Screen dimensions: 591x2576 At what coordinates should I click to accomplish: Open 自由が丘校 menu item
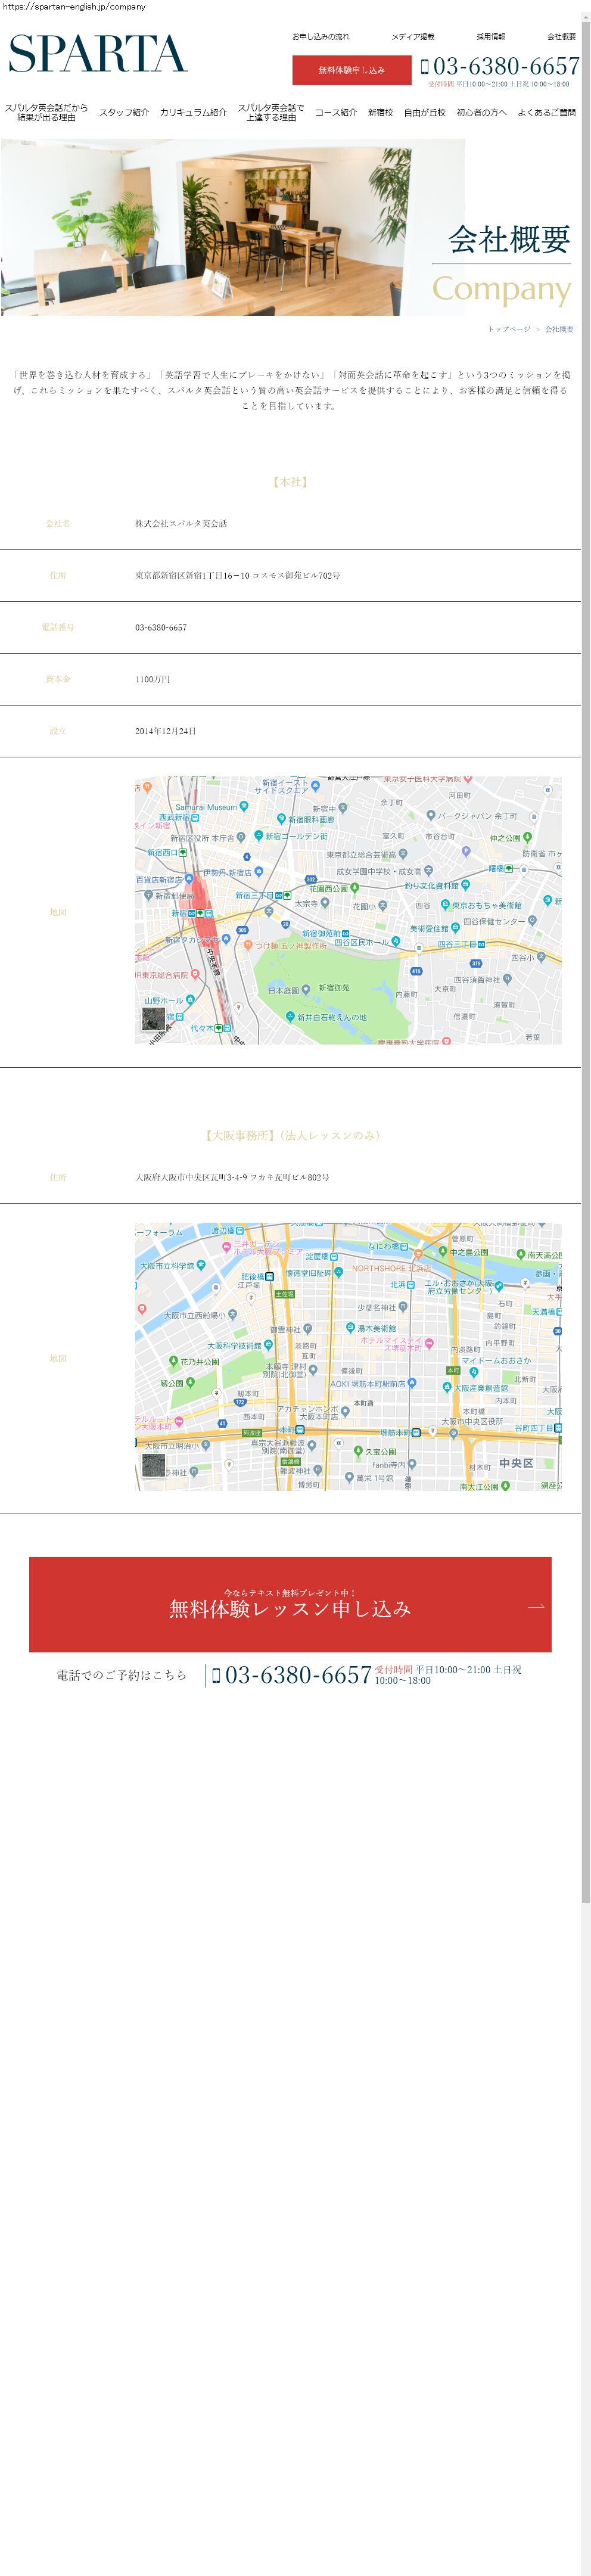(425, 112)
